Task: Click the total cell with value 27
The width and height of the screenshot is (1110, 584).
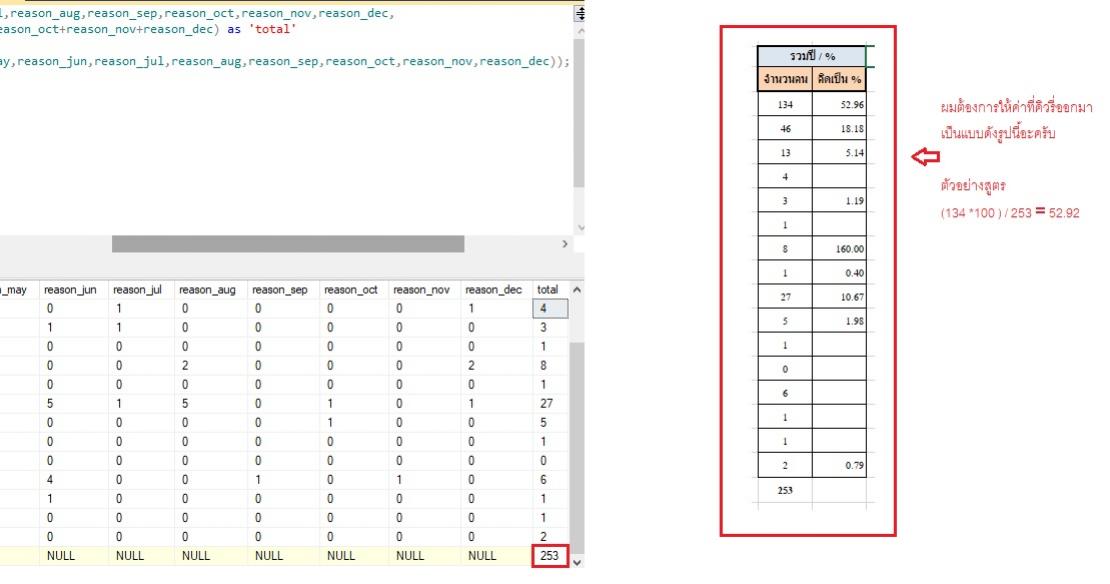Action: [x=550, y=404]
